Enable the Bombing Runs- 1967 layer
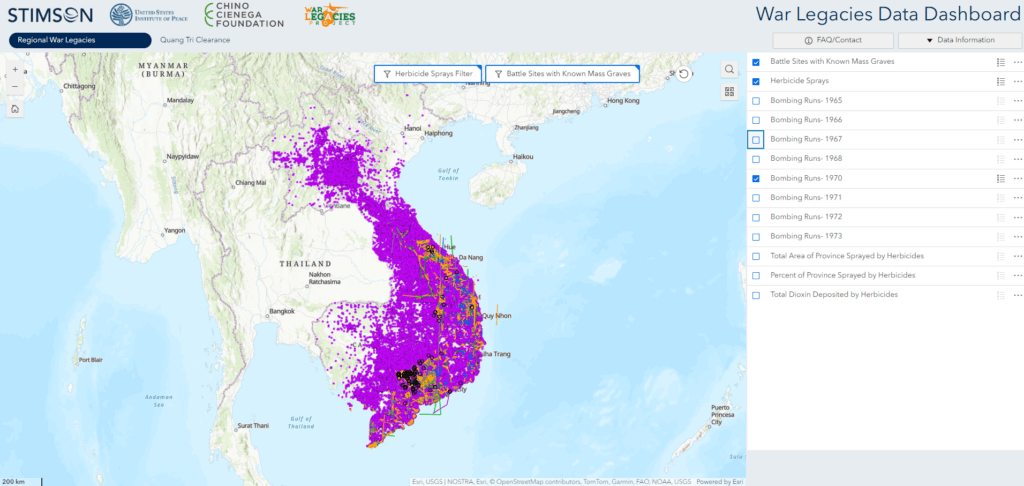The image size is (1024, 486). [x=756, y=140]
